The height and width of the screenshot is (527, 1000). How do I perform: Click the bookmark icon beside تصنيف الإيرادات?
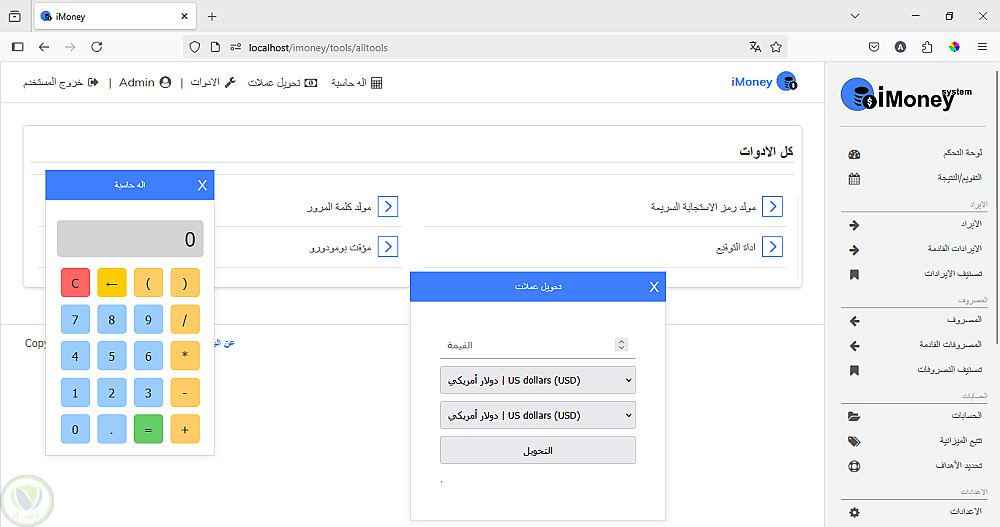tap(854, 274)
